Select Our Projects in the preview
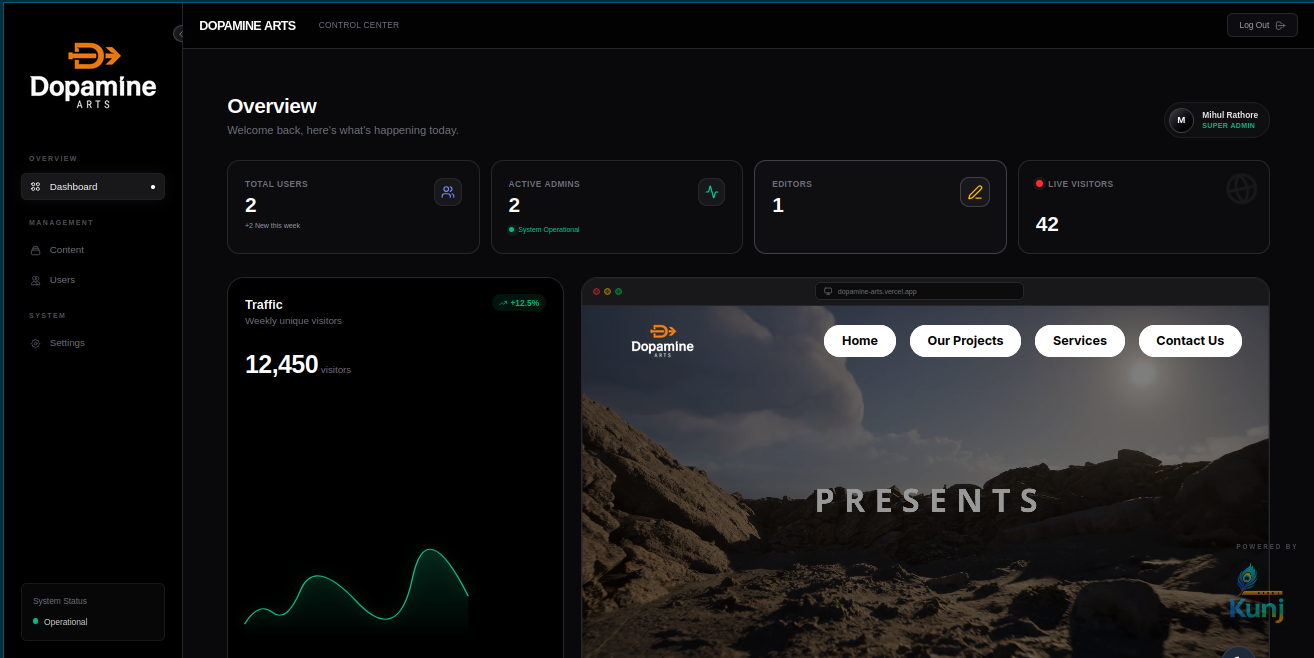The height and width of the screenshot is (658, 1314). (x=964, y=341)
